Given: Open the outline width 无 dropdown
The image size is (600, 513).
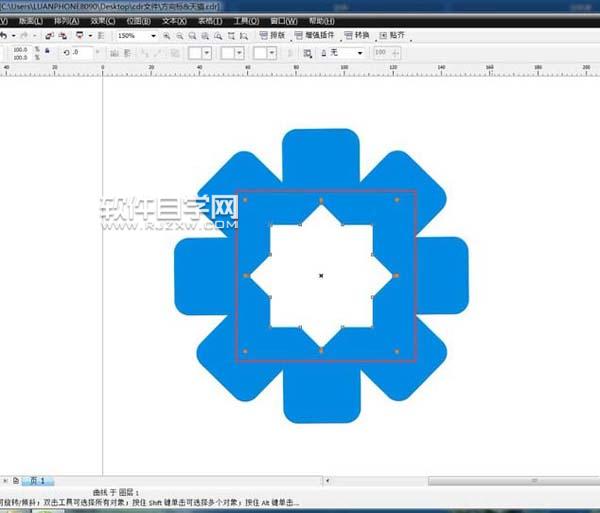Looking at the screenshot, I should (x=364, y=52).
